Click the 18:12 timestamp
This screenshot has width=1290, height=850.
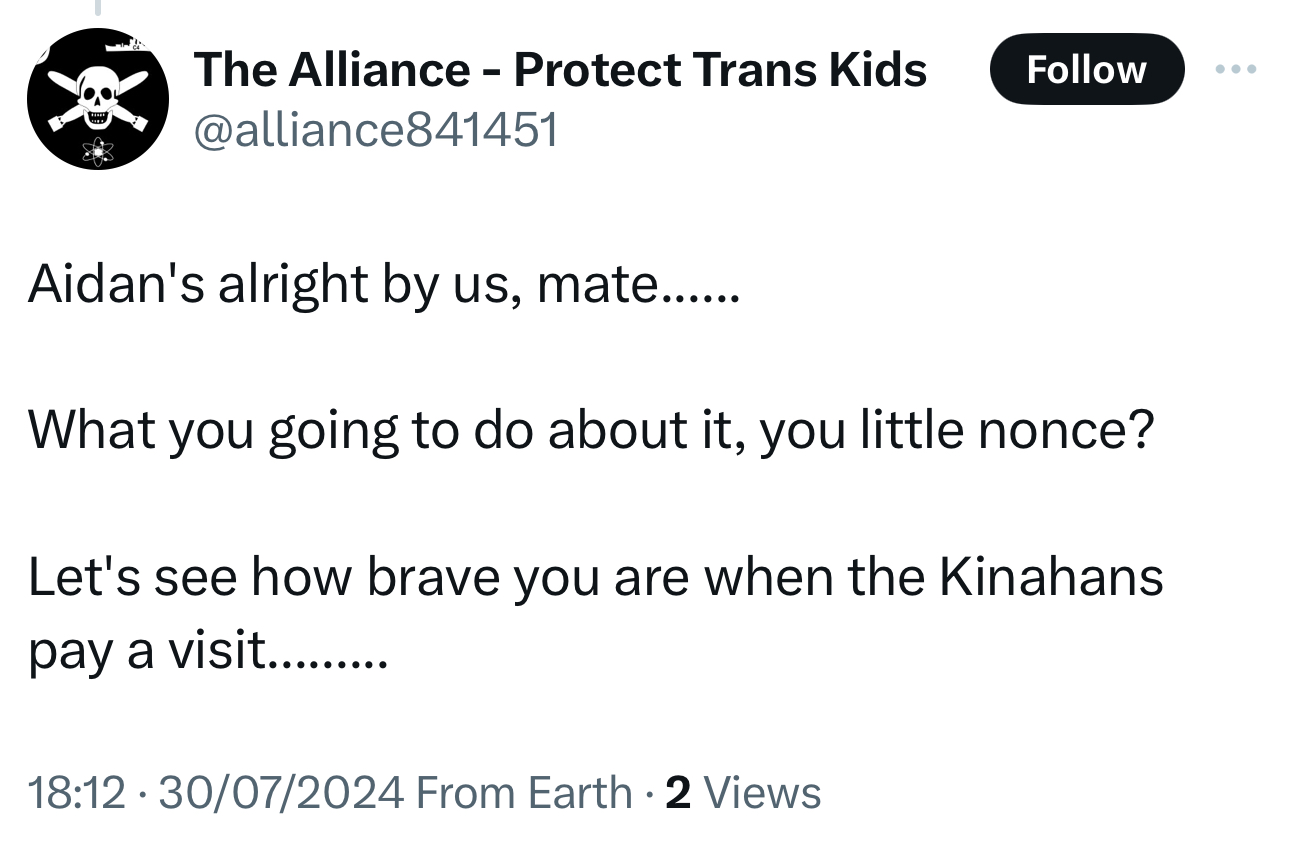point(77,793)
